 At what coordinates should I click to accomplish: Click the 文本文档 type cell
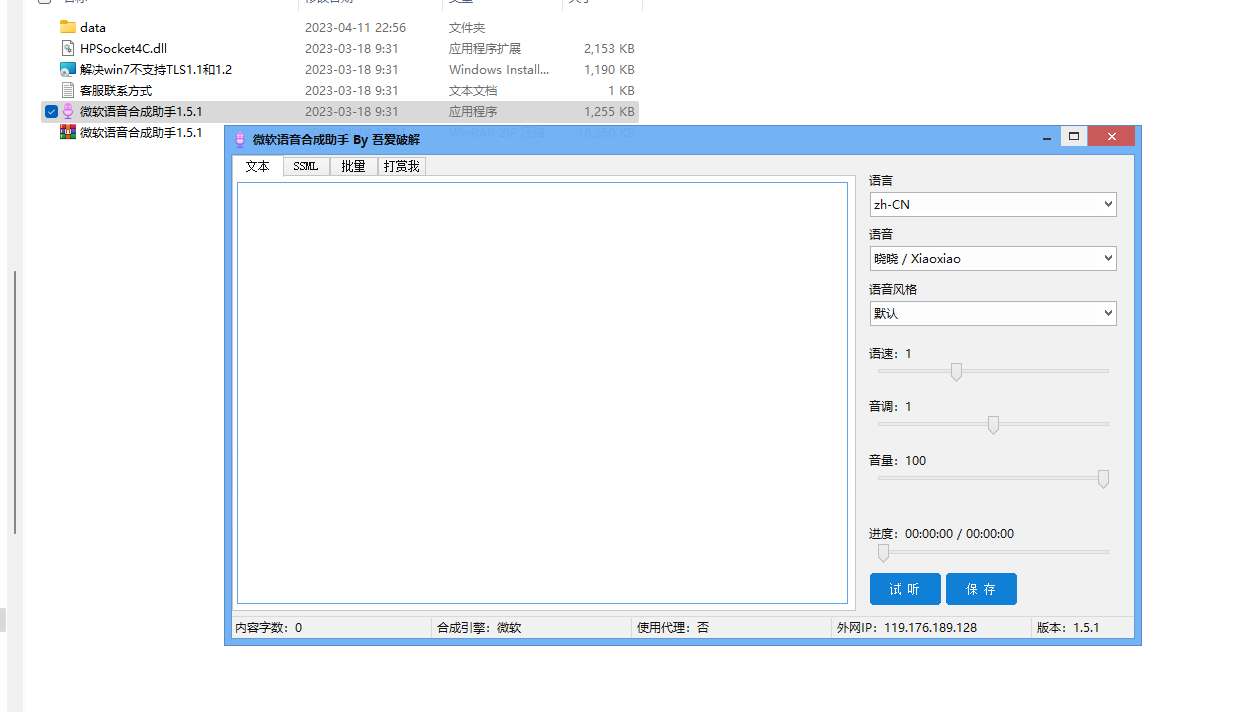click(x=473, y=90)
